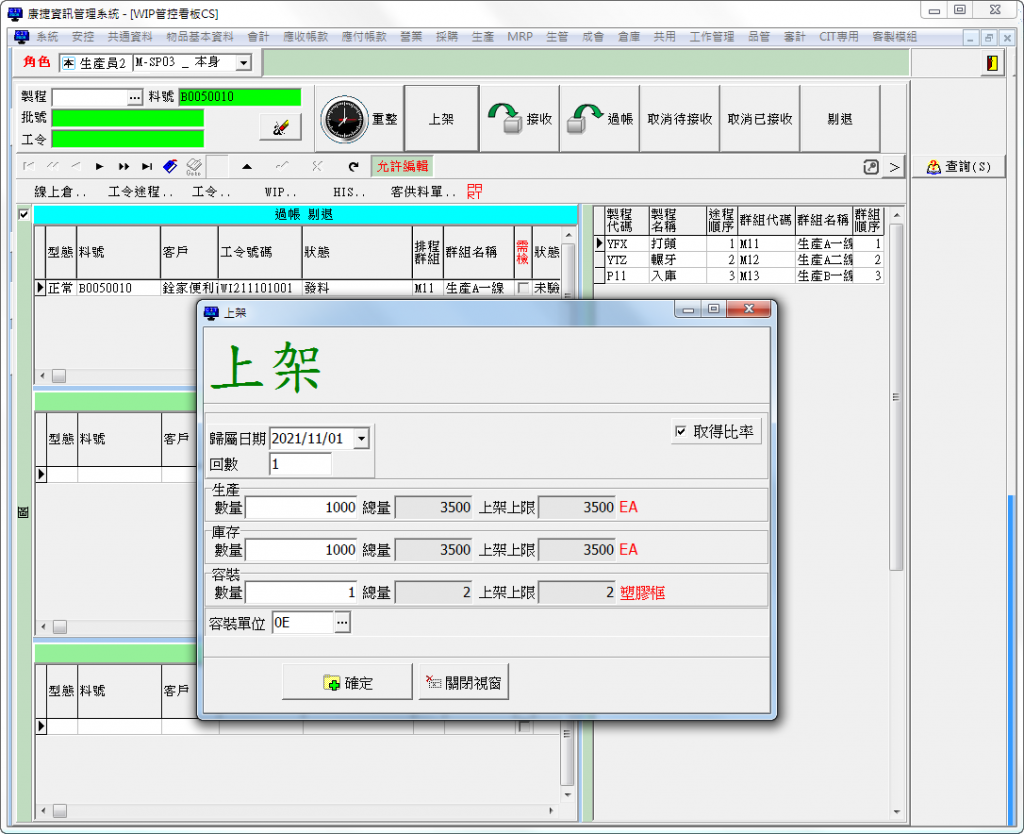Click the 生產 數量 input field
Image resolution: width=1024 pixels, height=834 pixels.
point(301,507)
